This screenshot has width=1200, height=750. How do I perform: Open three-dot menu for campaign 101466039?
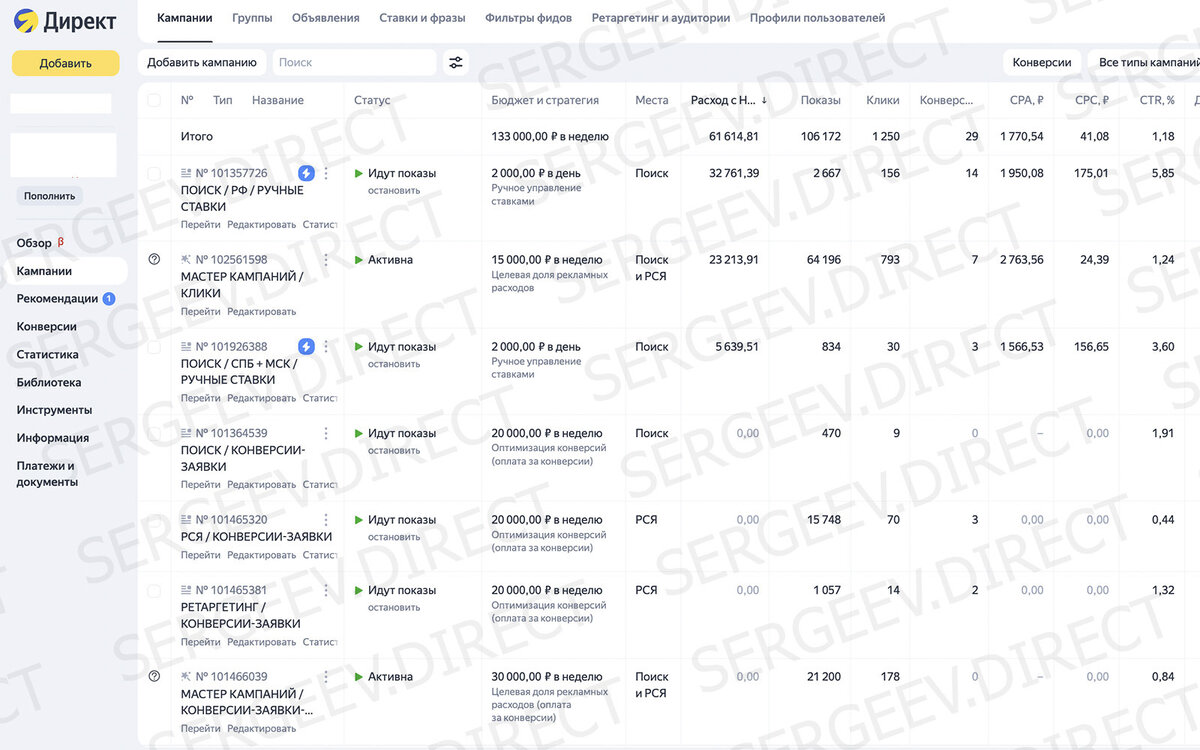pyautogui.click(x=326, y=677)
